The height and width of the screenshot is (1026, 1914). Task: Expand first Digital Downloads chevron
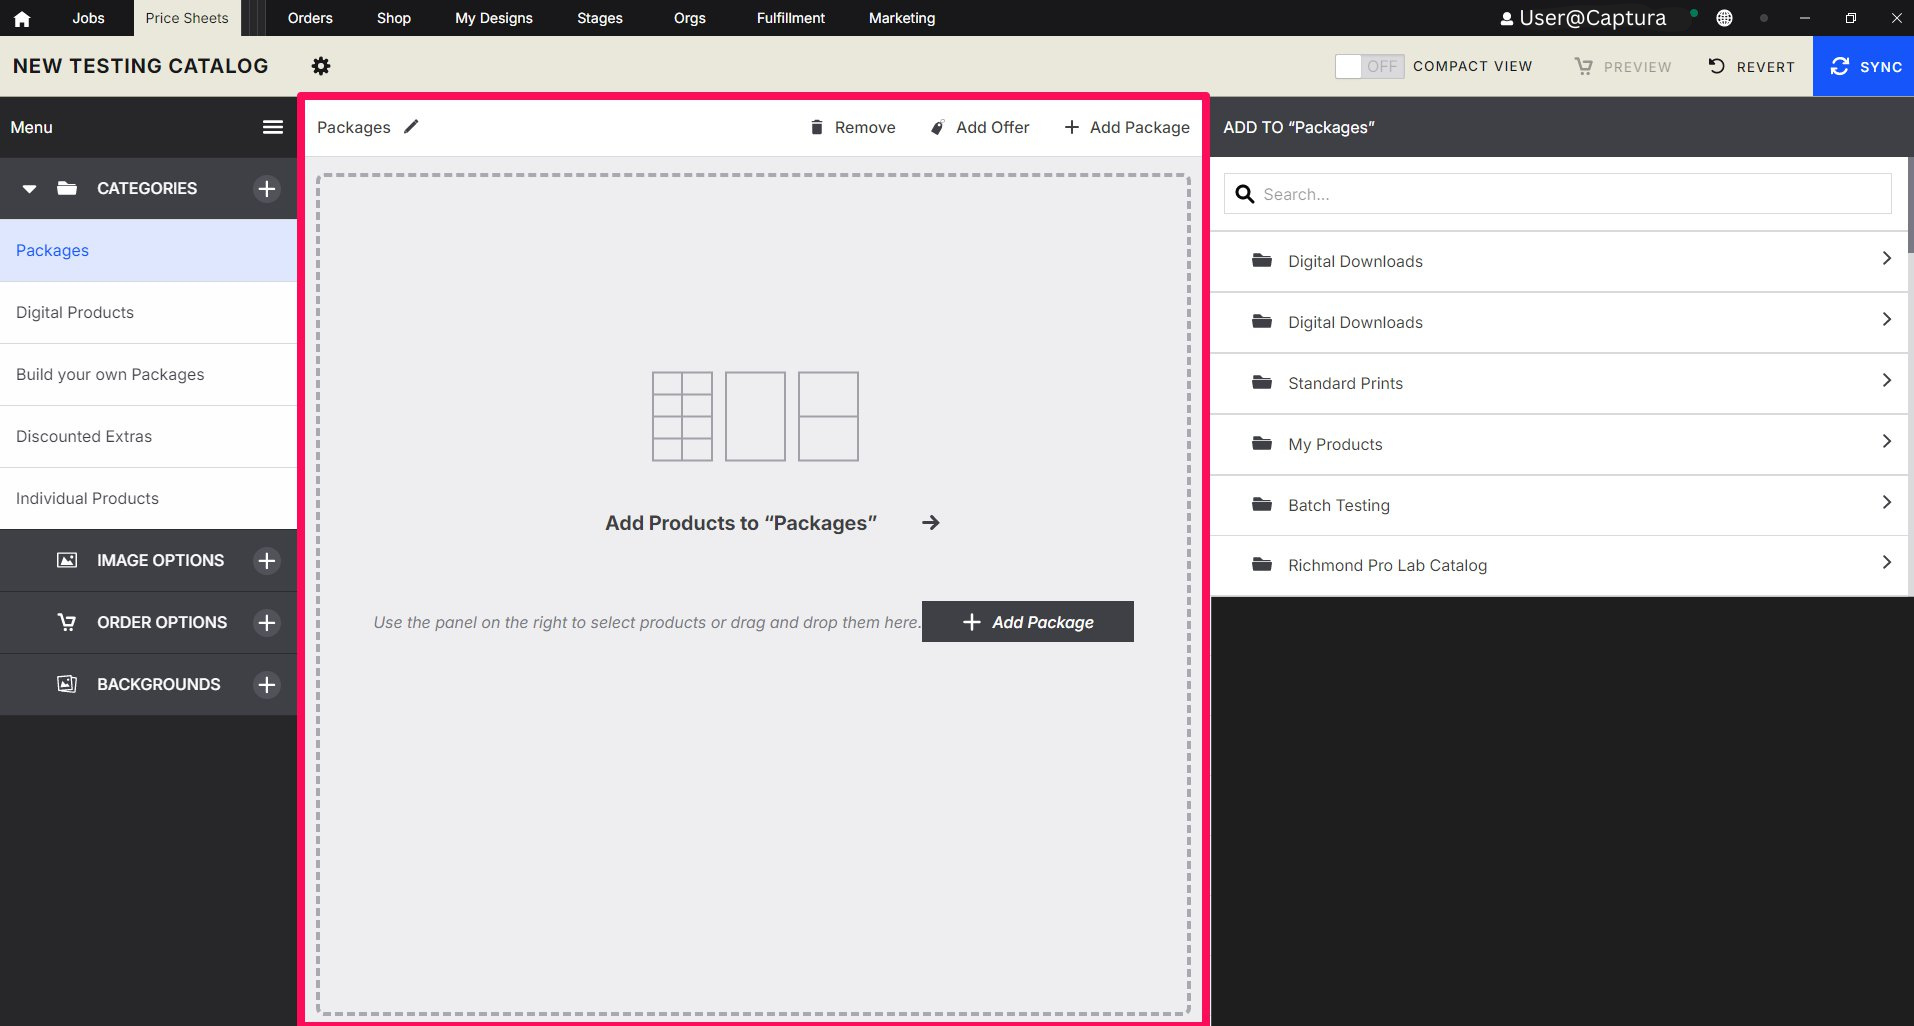click(x=1886, y=259)
